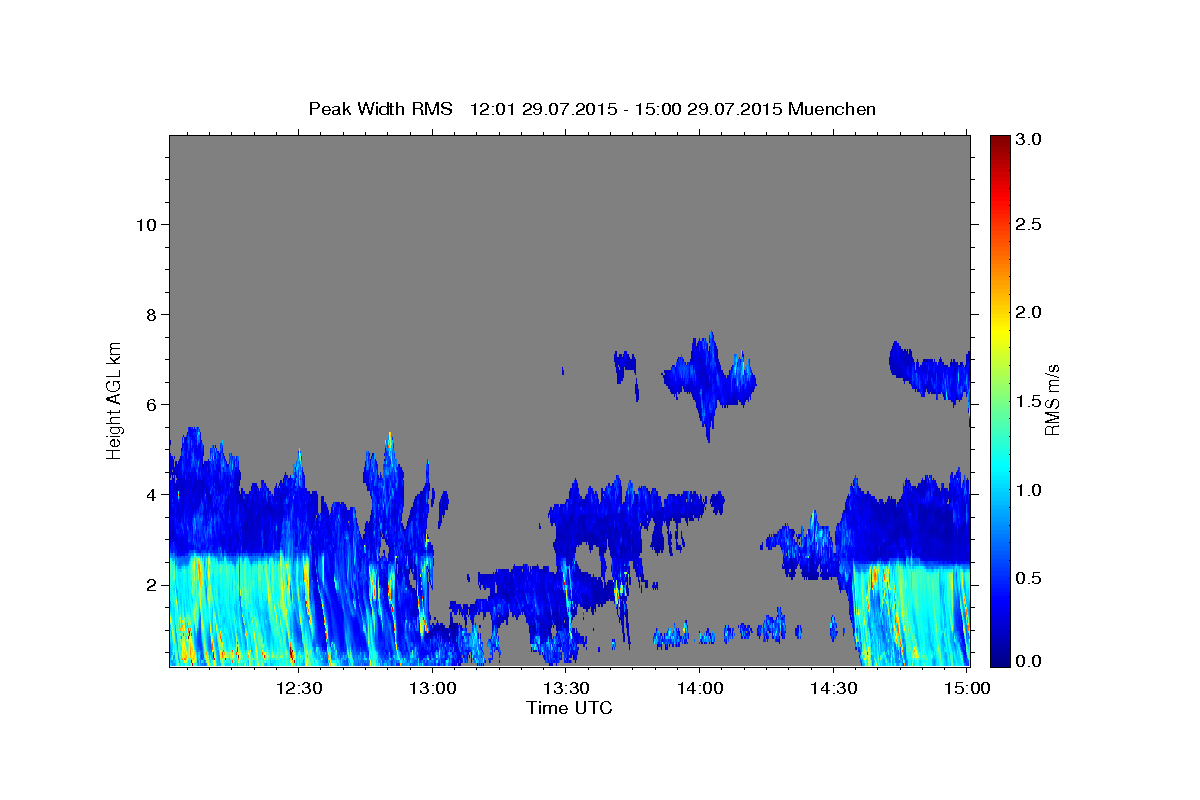Click the colorbar value 2.0
Screen dimensions: 1200x800
point(1030,312)
